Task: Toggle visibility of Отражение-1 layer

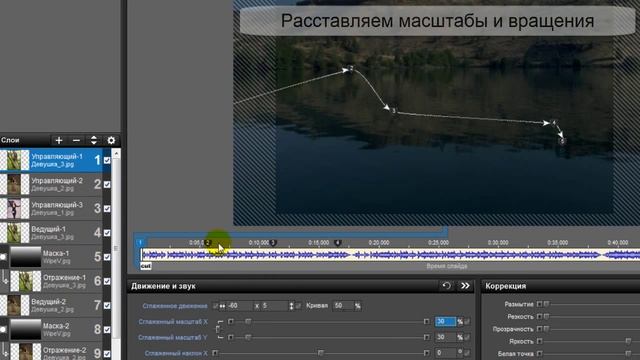Action: pyautogui.click(x=107, y=281)
